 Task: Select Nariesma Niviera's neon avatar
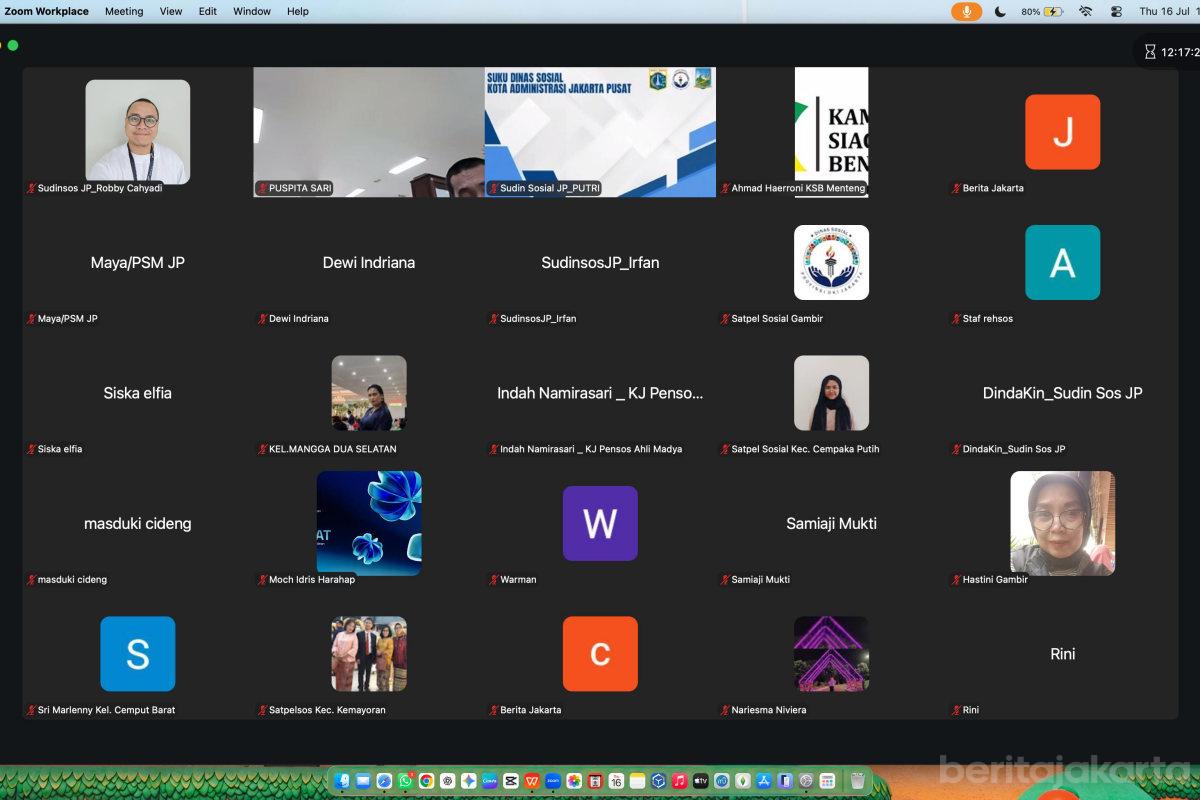(831, 654)
